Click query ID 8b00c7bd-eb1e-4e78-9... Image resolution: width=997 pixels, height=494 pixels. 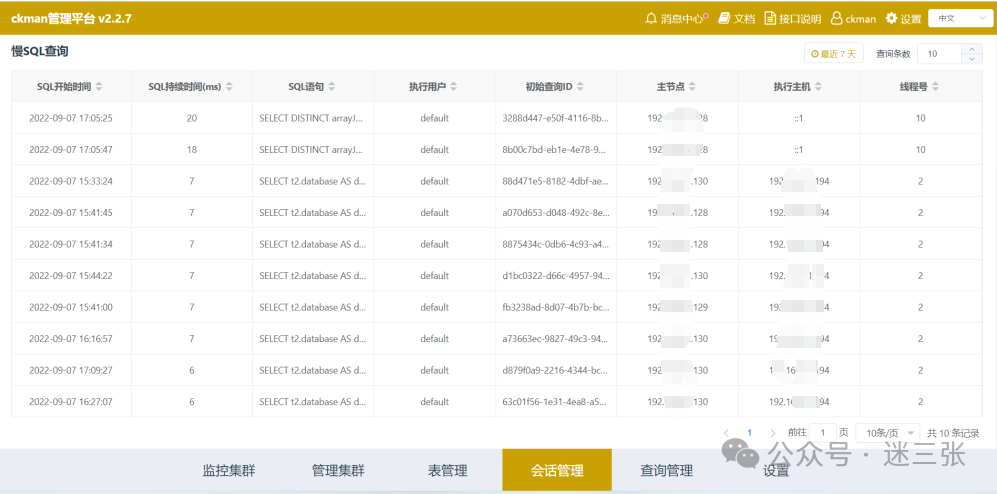pos(556,149)
